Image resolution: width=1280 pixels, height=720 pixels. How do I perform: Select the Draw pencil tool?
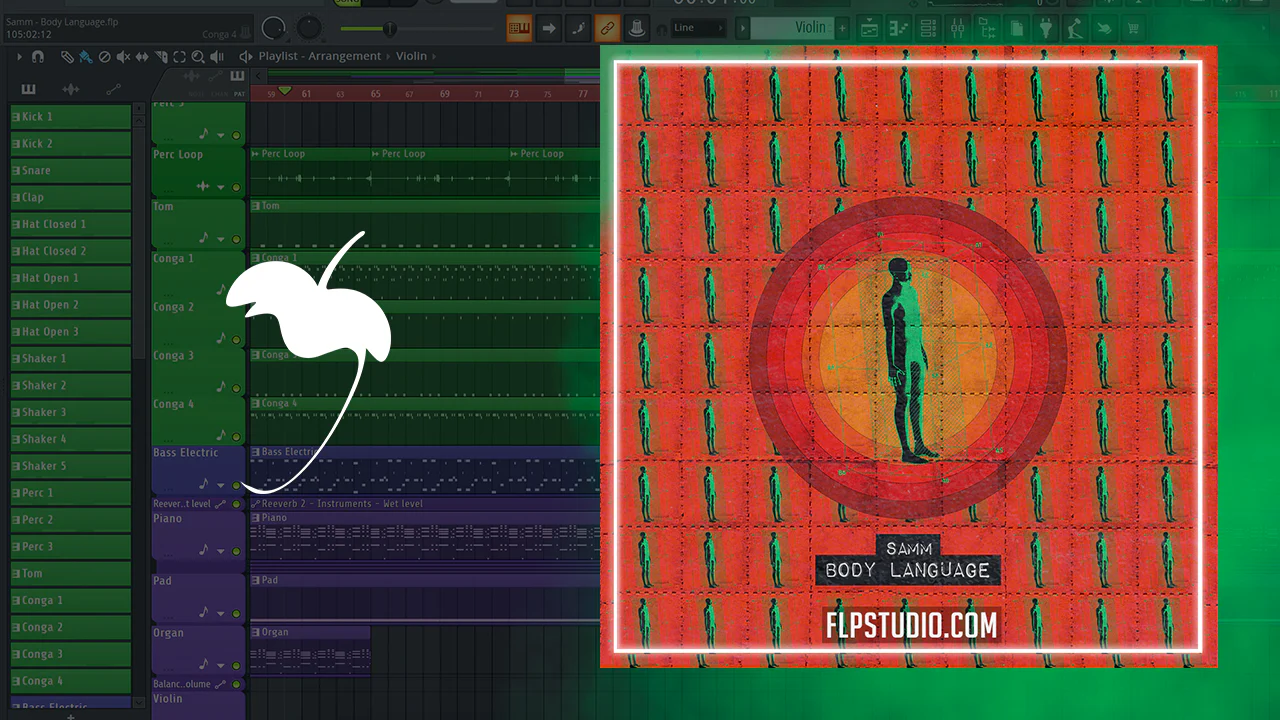pos(67,57)
